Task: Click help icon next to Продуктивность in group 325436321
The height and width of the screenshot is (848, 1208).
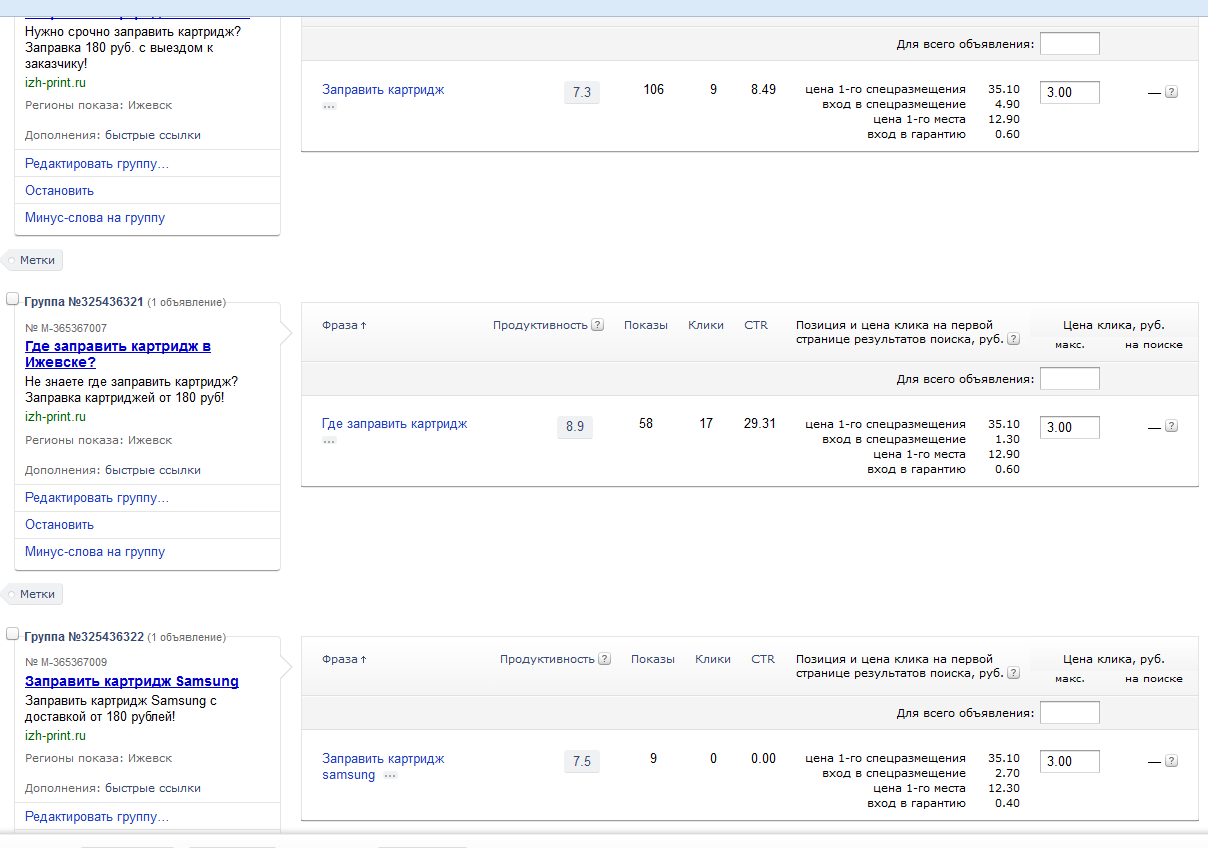Action: (x=597, y=325)
